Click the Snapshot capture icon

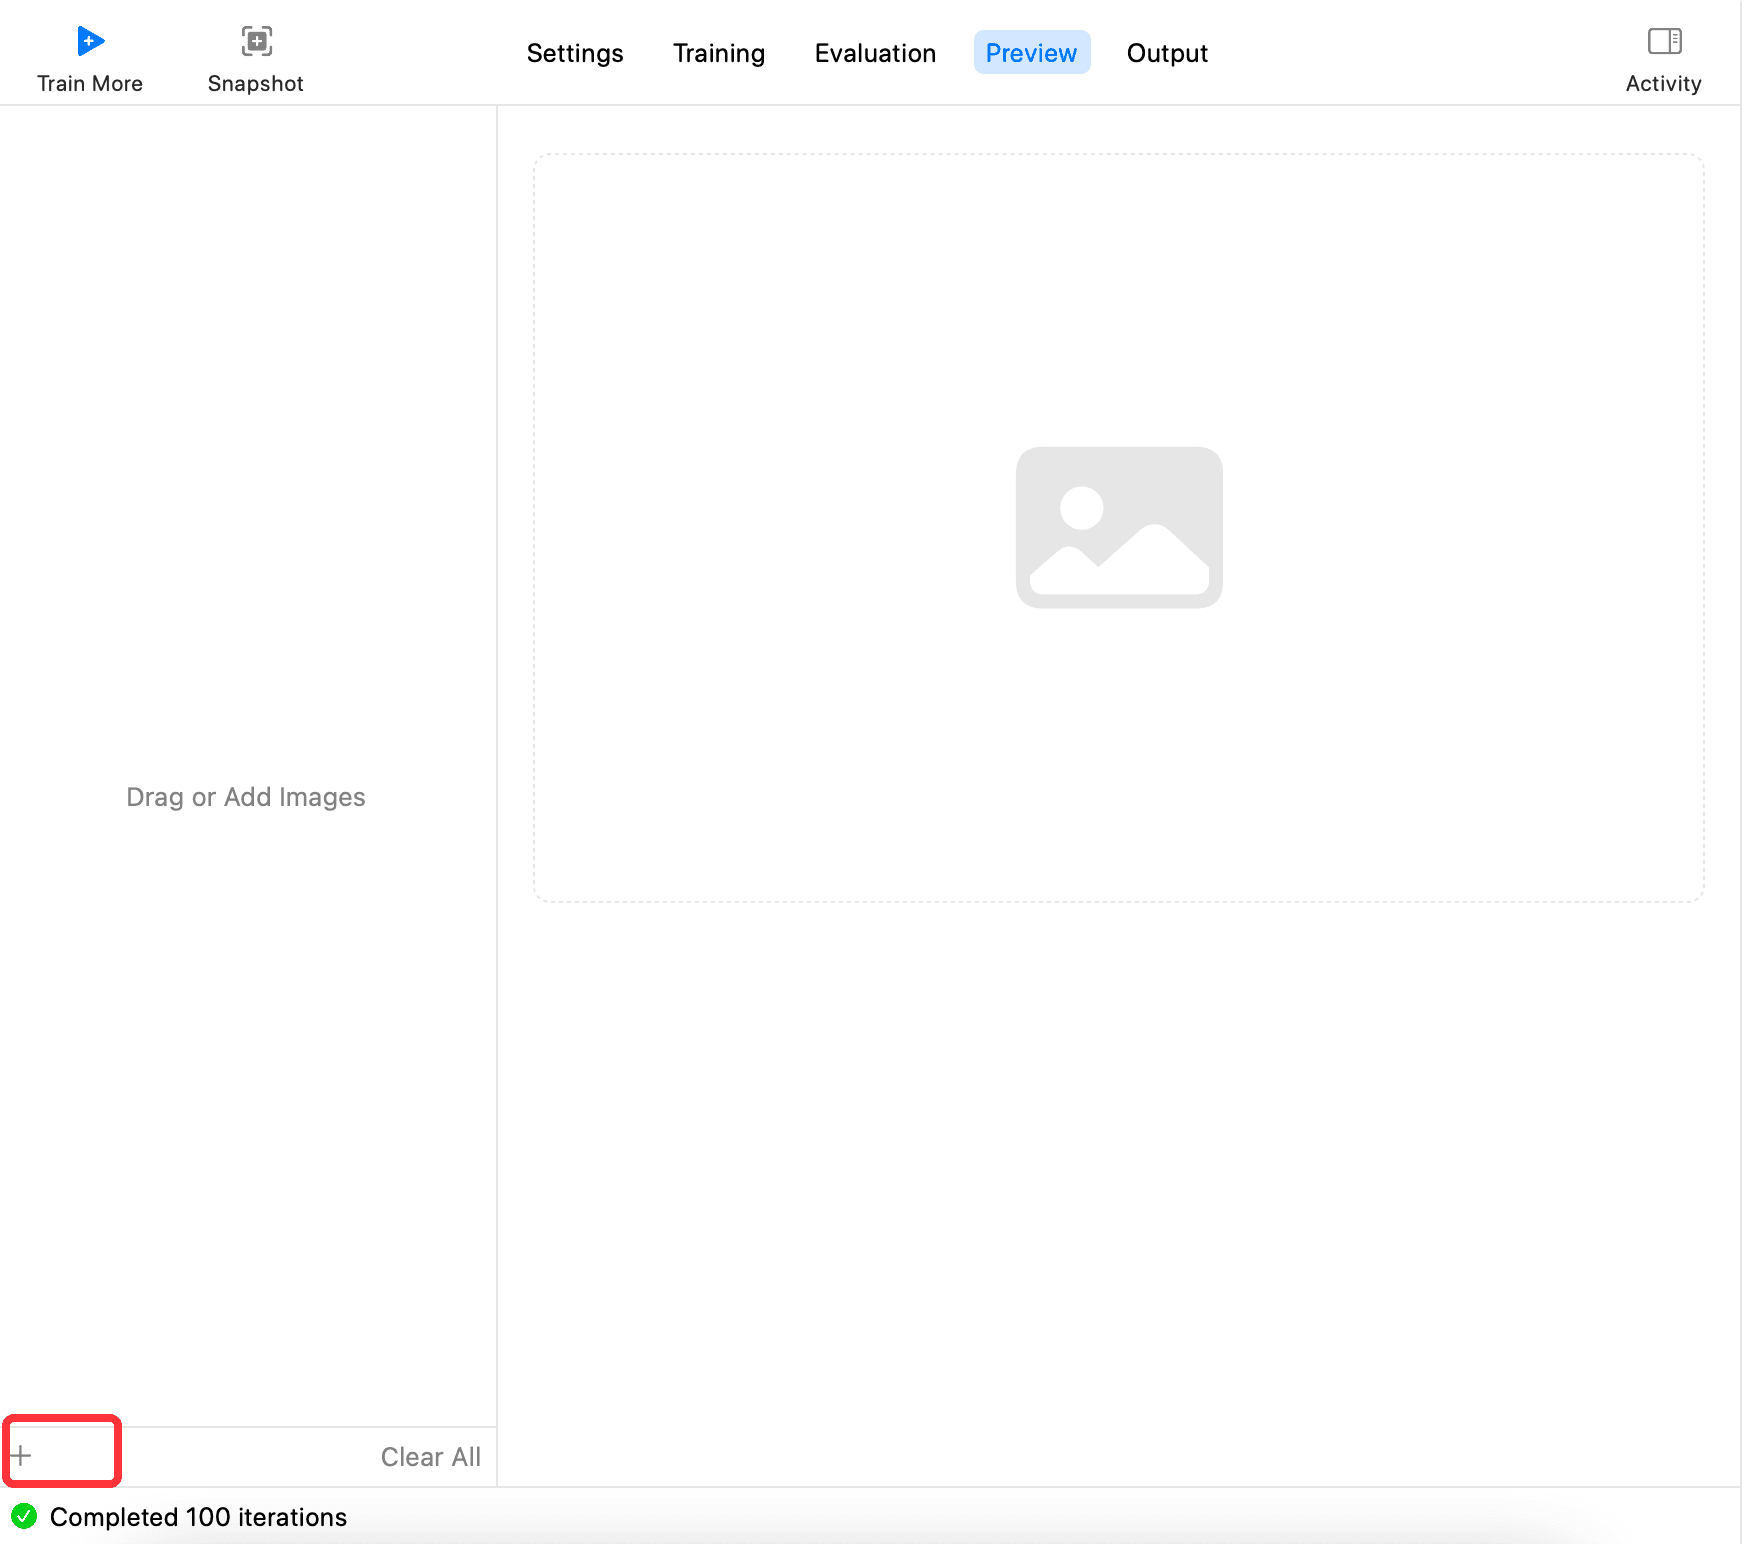(x=256, y=41)
